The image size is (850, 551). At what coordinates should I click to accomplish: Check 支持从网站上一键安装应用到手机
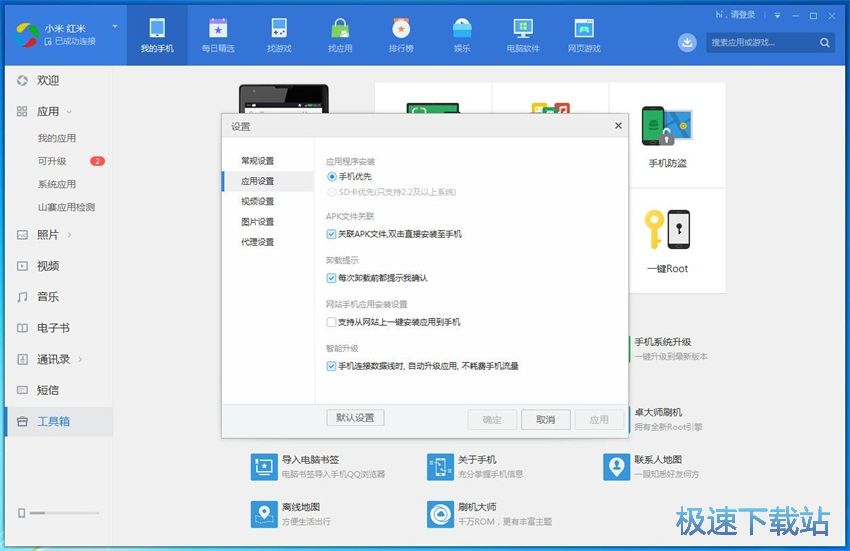pos(331,322)
